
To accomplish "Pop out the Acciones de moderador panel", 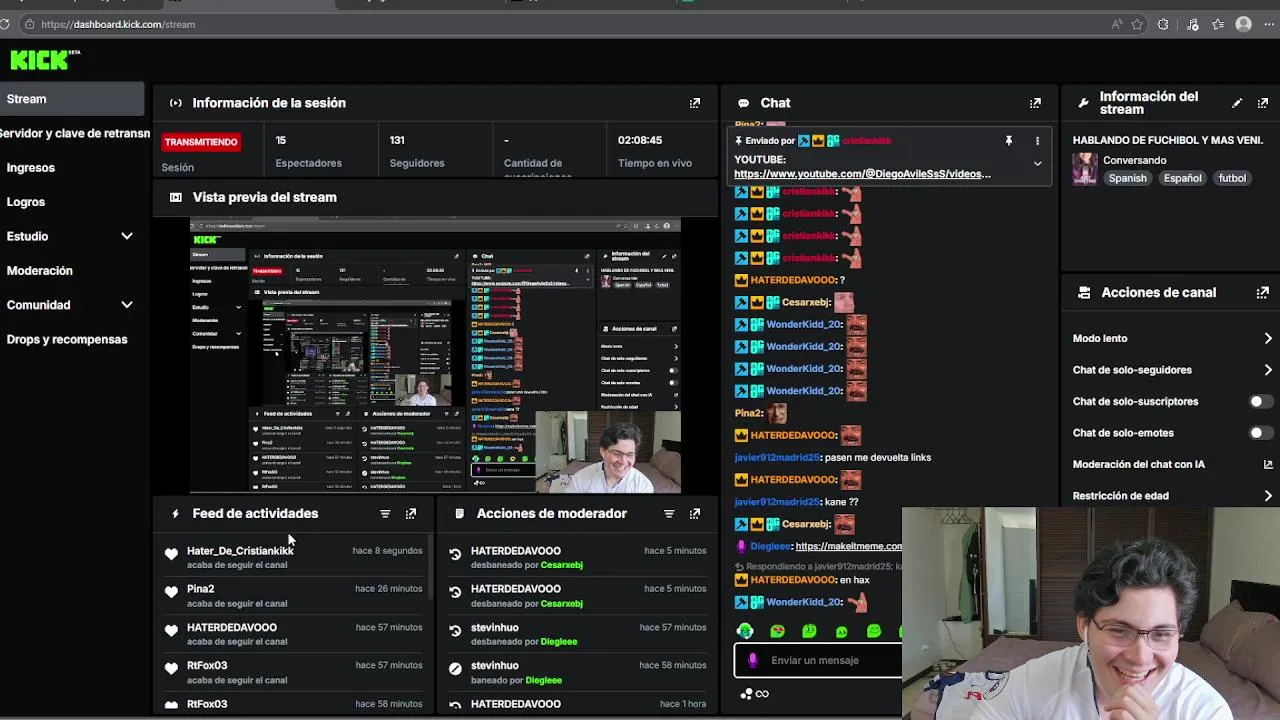I will pos(695,514).
